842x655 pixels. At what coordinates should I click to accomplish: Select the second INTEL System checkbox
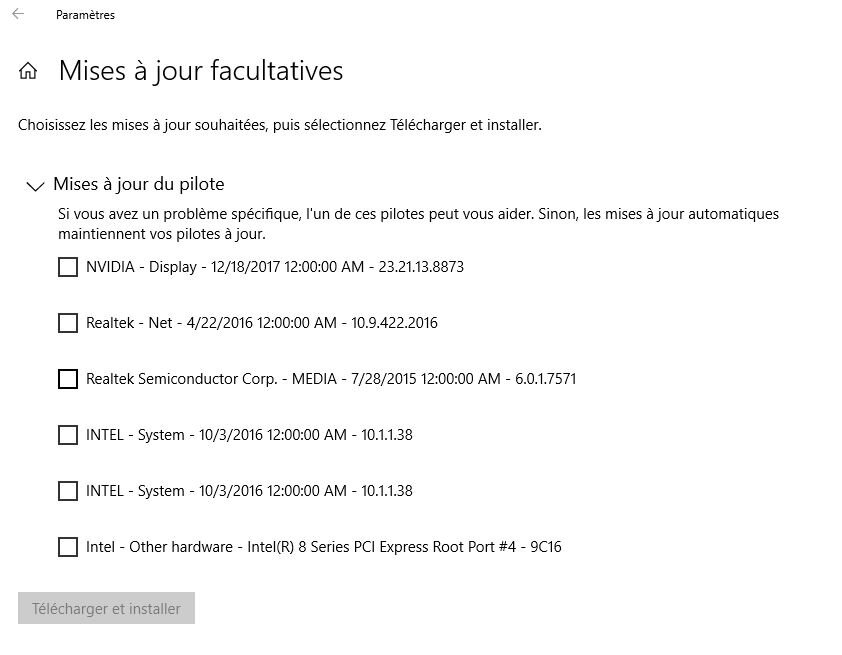(68, 491)
